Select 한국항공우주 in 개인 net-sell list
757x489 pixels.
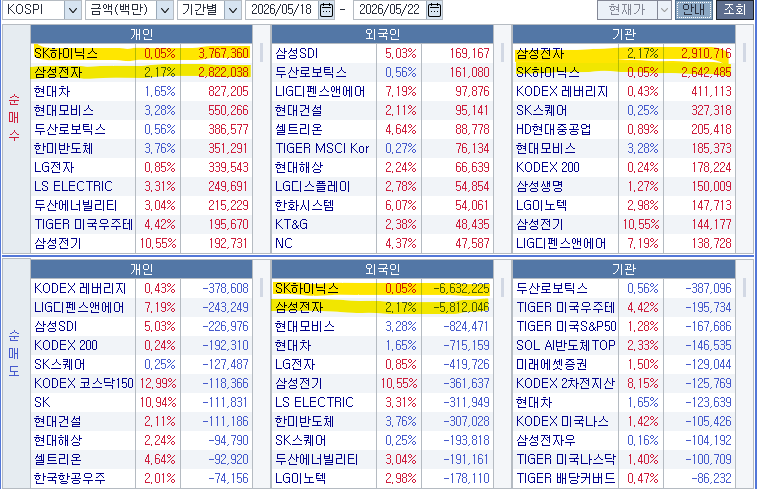click(70, 478)
